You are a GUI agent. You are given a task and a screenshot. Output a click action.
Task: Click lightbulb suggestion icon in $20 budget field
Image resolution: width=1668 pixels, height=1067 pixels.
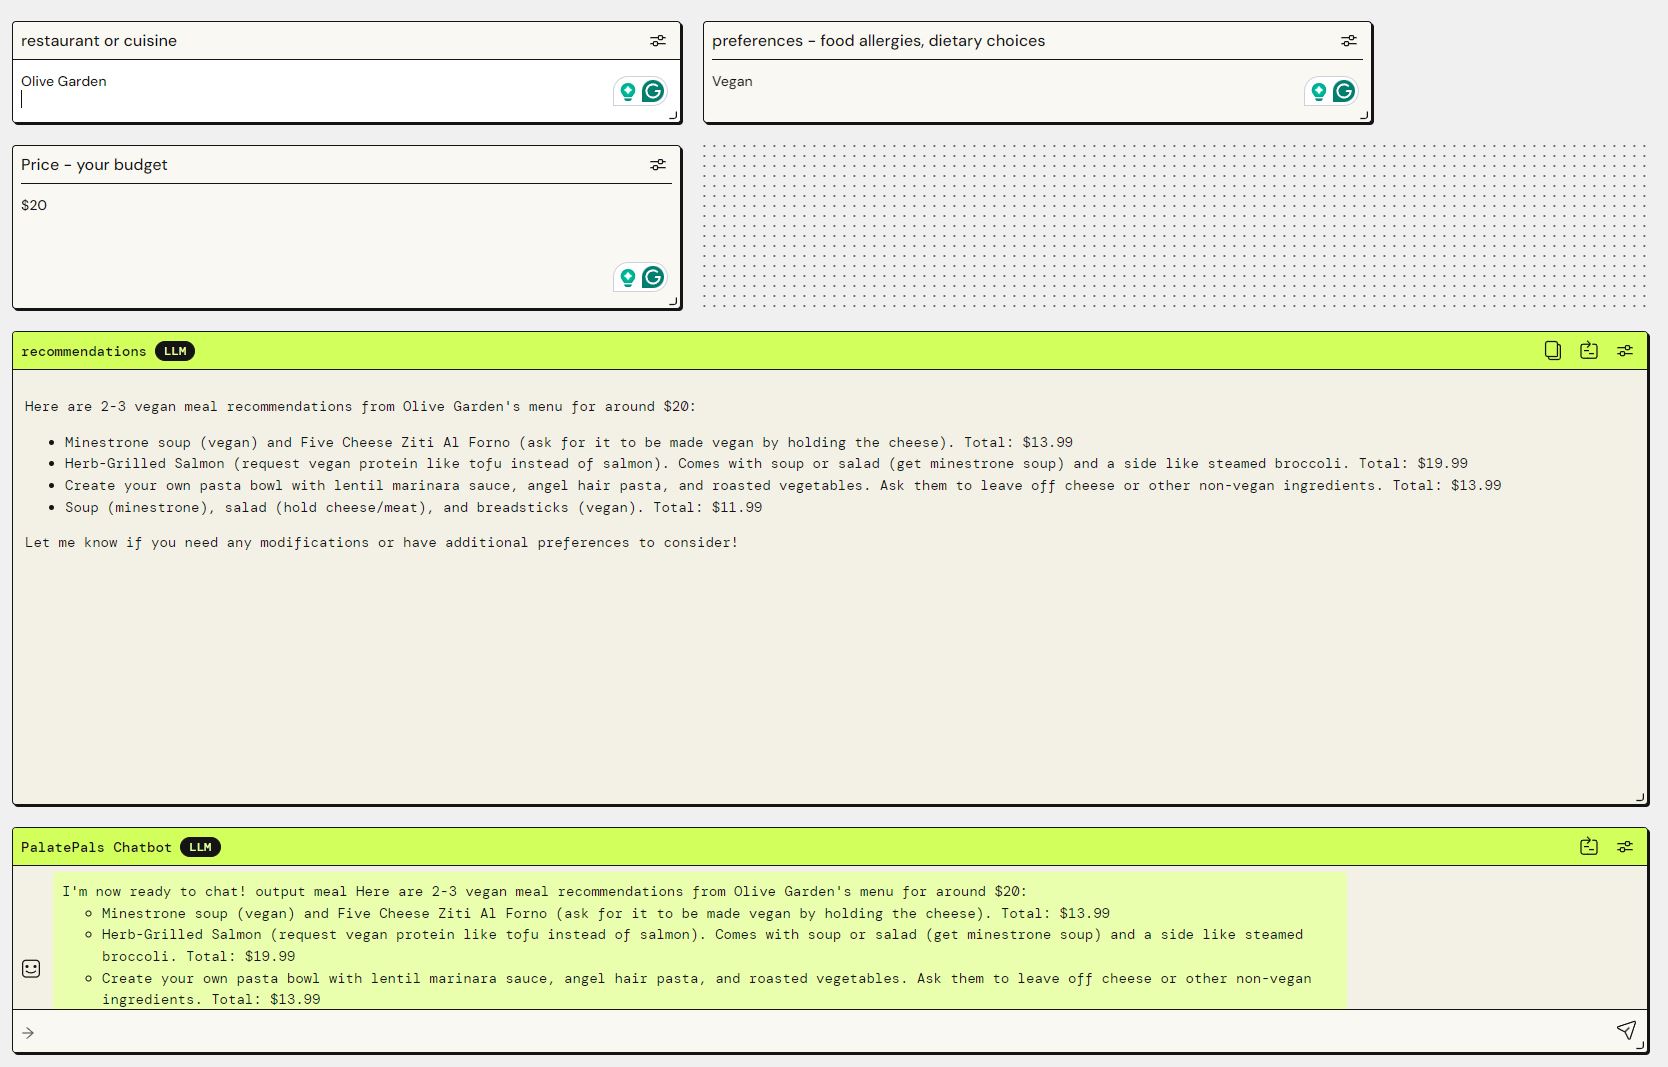[x=627, y=277]
